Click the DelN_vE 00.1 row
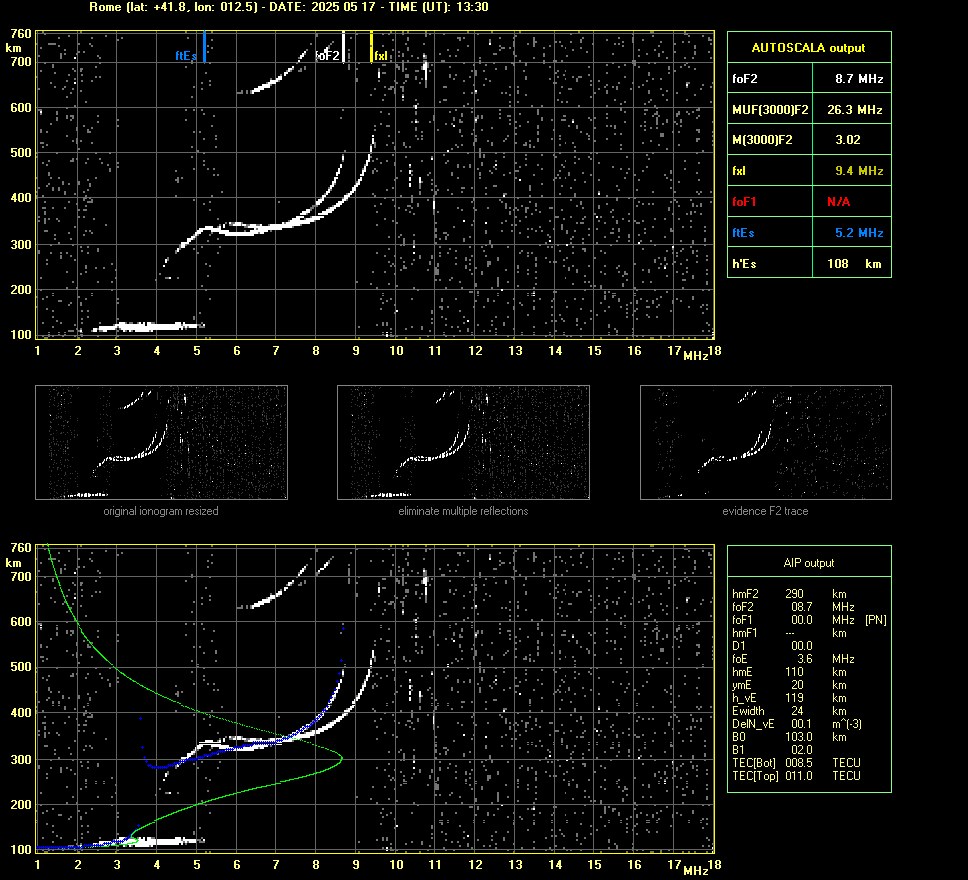The image size is (968, 880). (796, 724)
